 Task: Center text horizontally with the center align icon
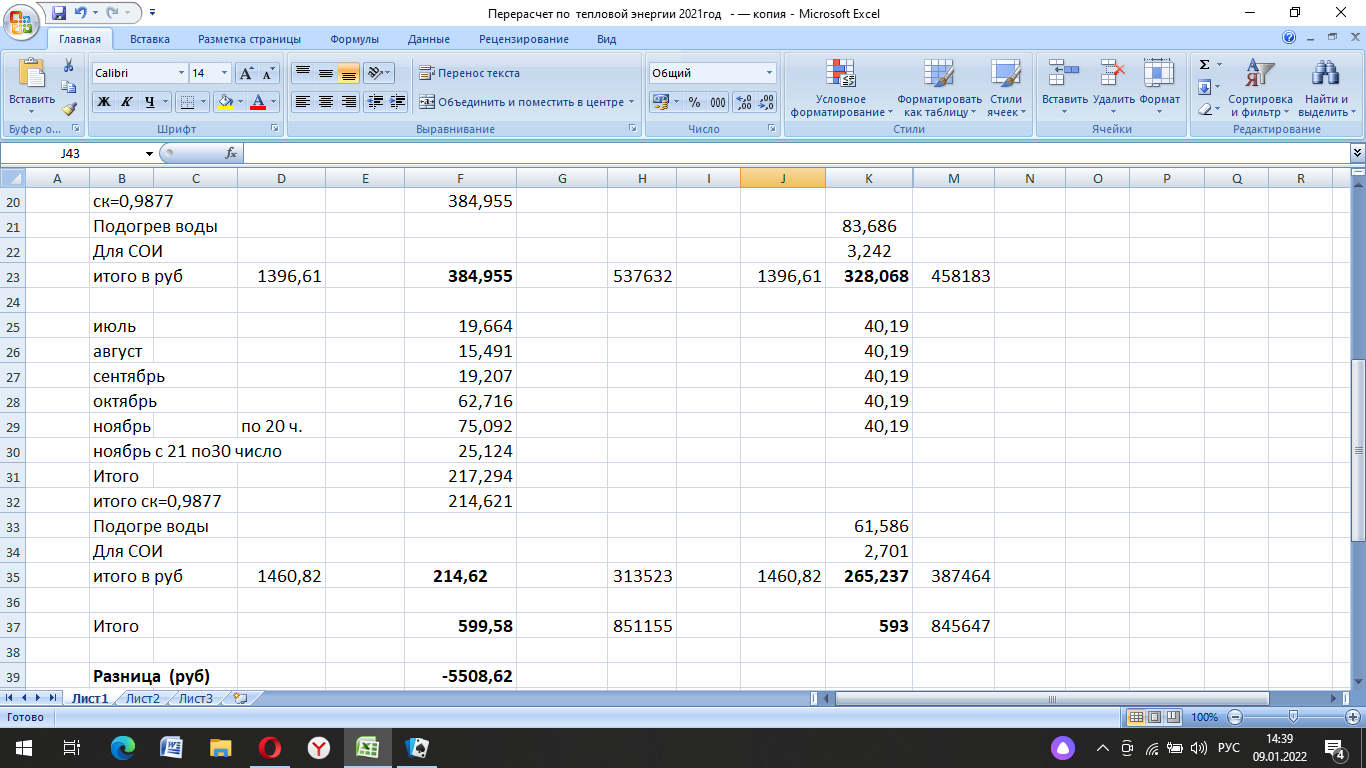[325, 102]
